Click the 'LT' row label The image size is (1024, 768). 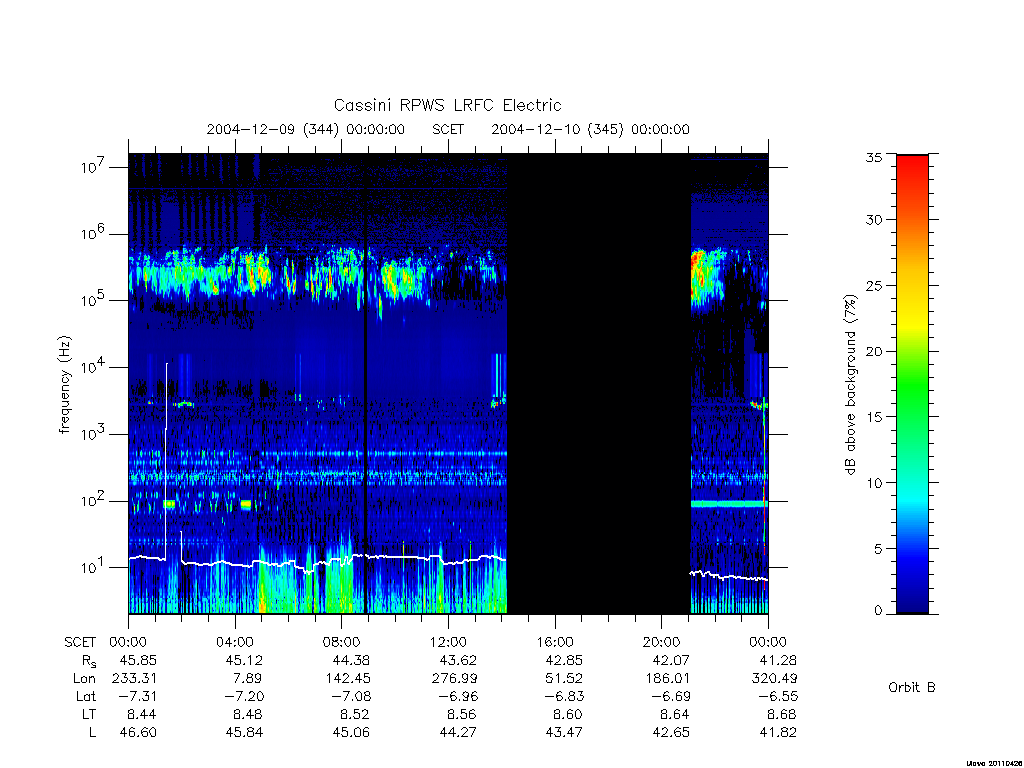coord(89,714)
